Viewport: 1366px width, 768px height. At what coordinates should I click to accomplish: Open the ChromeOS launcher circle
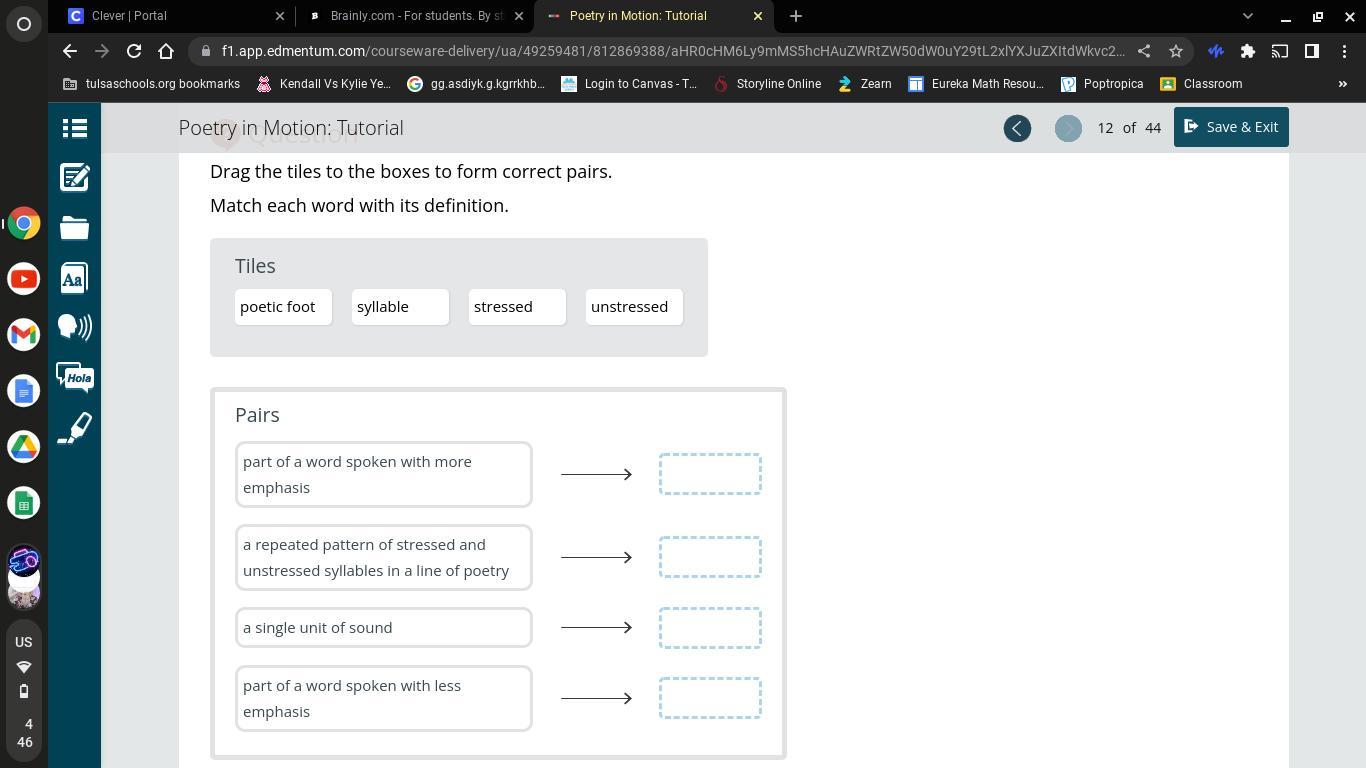point(24,24)
